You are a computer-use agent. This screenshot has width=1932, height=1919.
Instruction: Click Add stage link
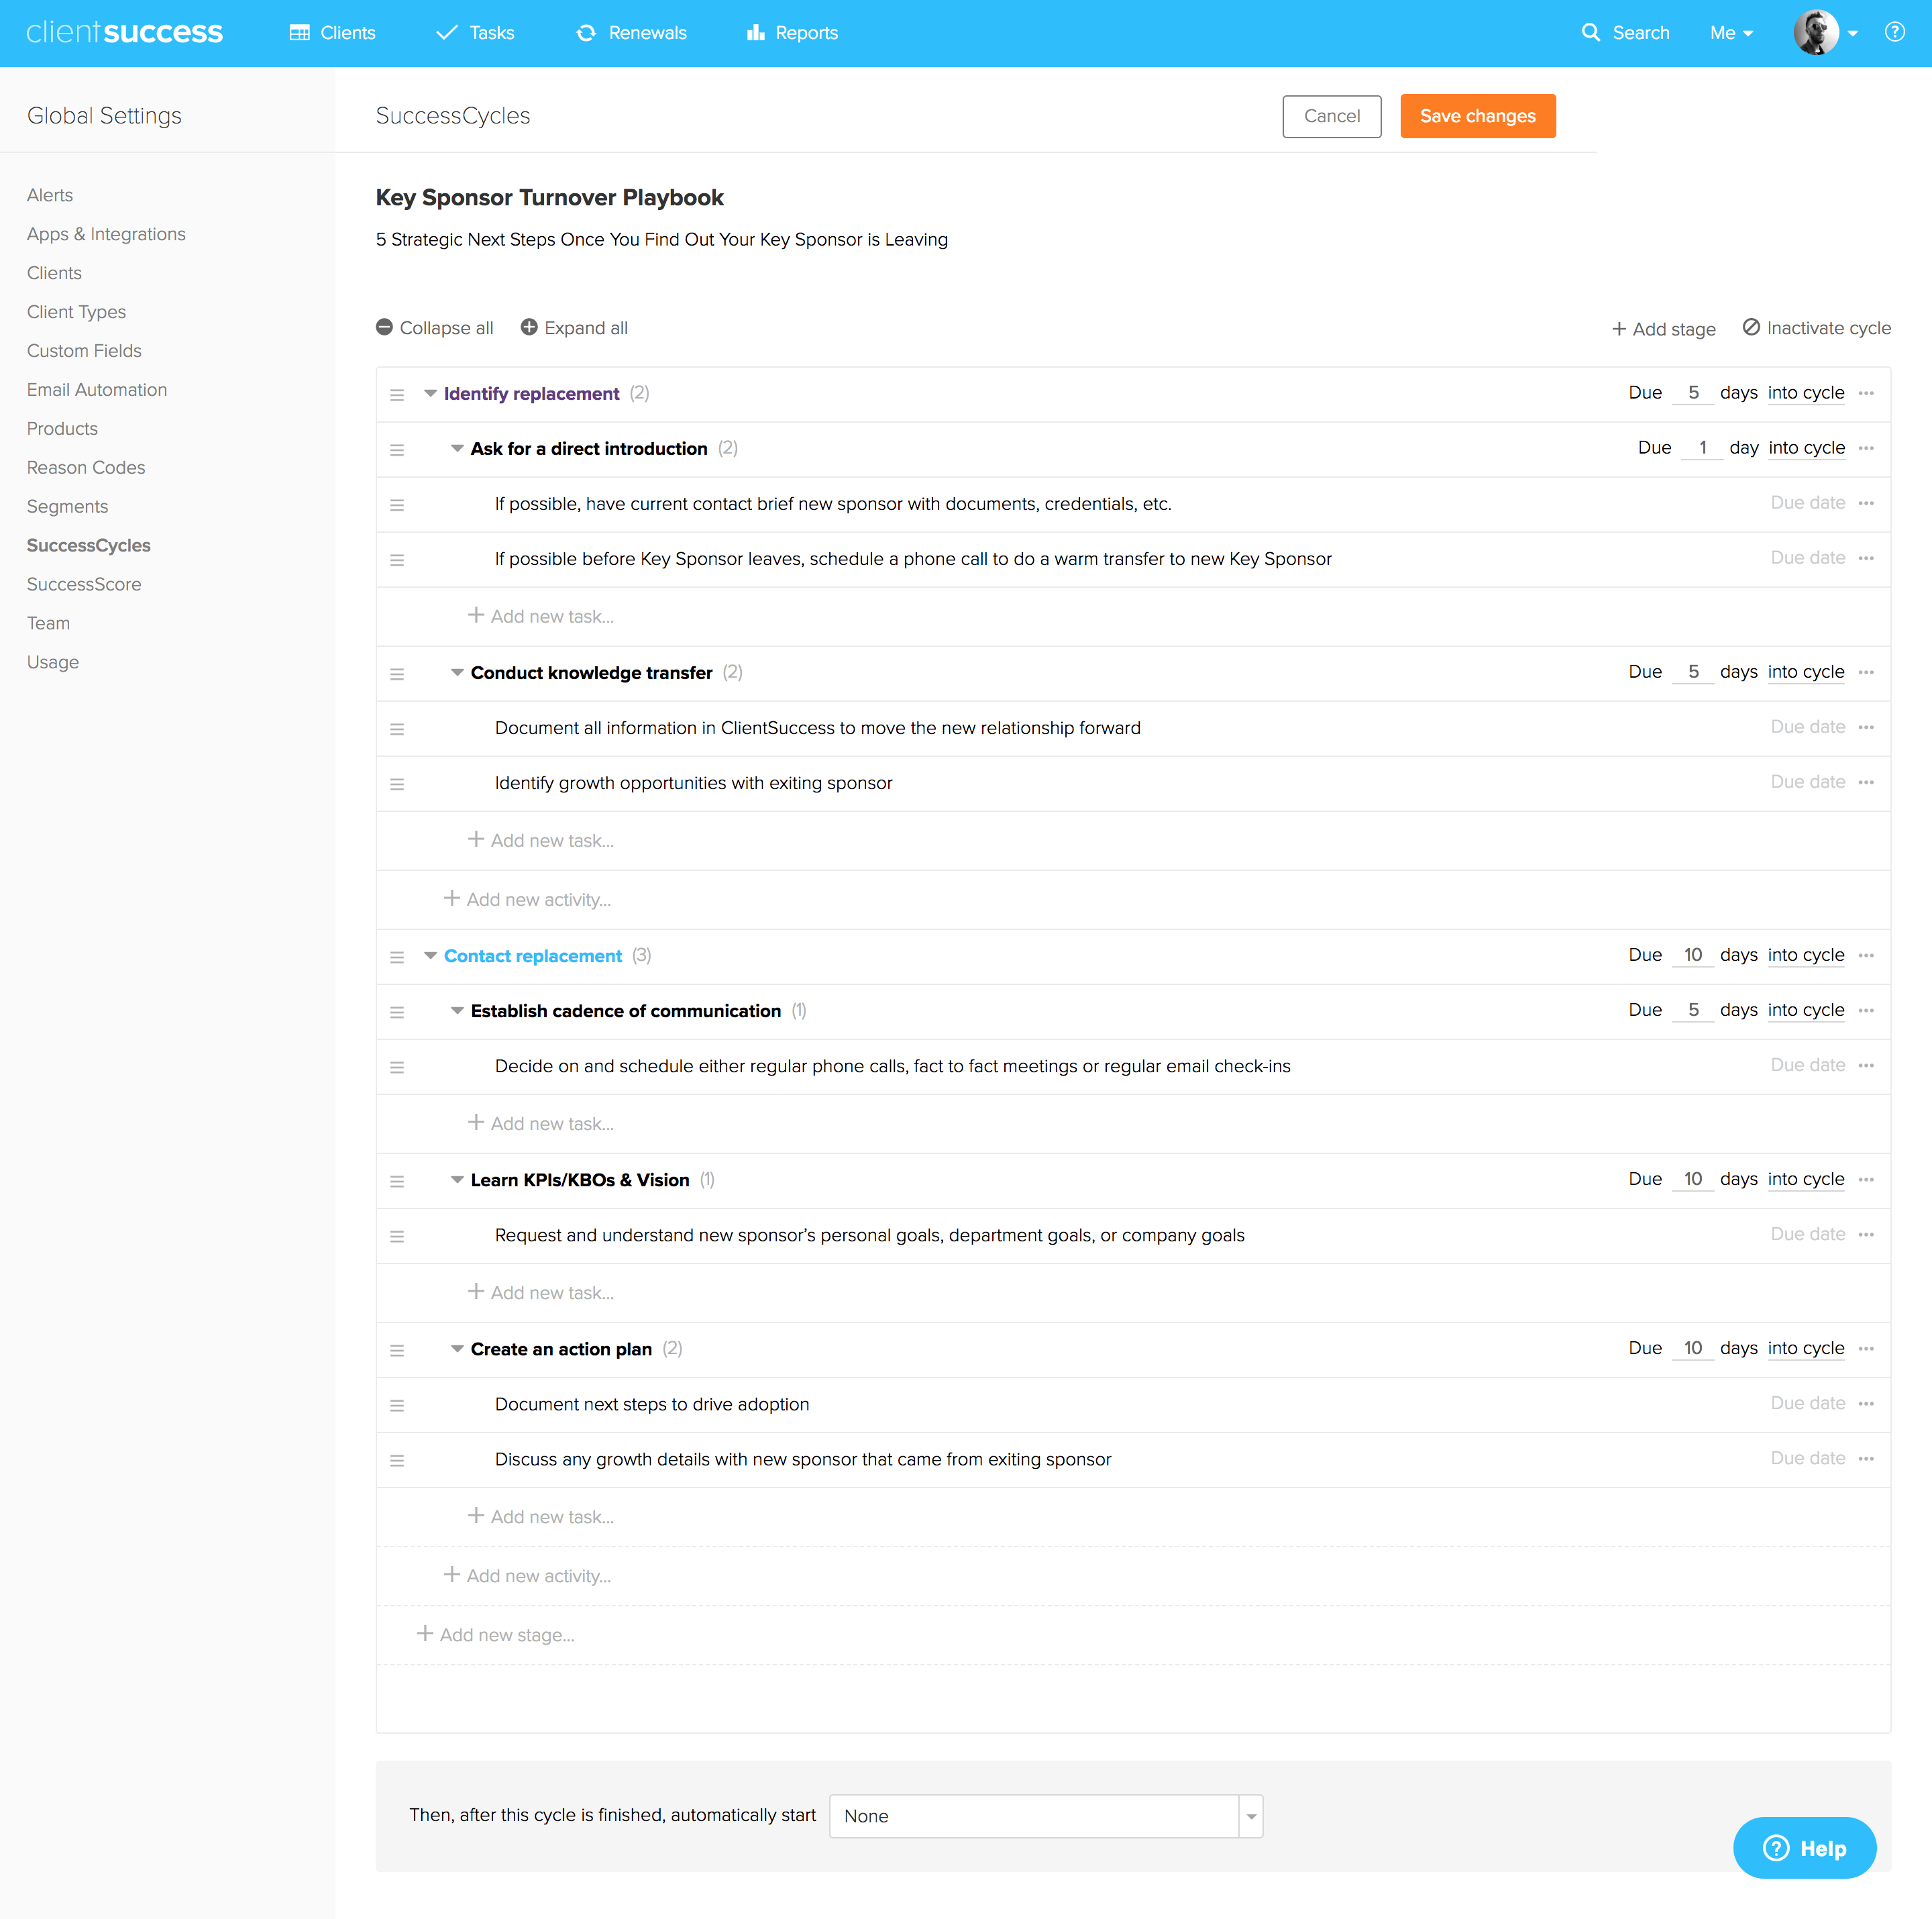click(x=1663, y=328)
